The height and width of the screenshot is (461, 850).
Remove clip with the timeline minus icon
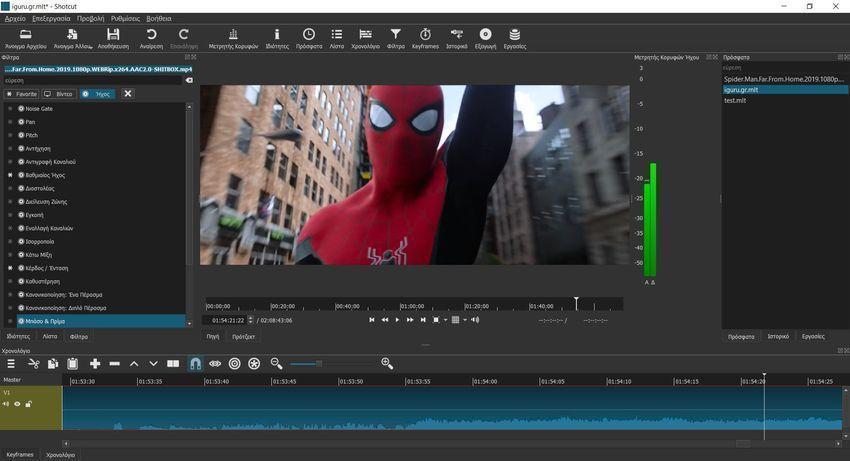click(x=114, y=364)
